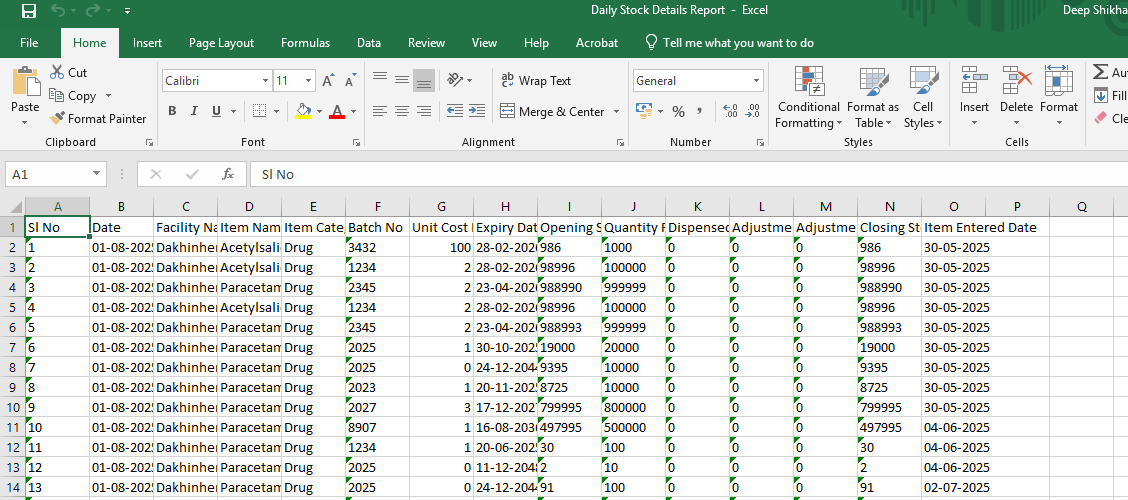Click the Increase Decimal icon
The height and width of the screenshot is (500, 1128).
tap(729, 111)
